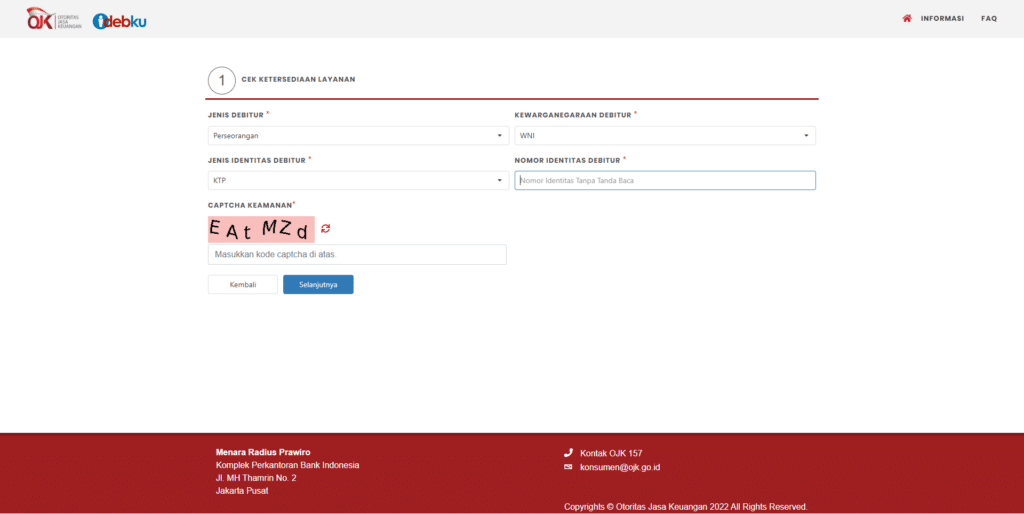
Task: Click the Cek Ketersediaan Layanan heading
Action: click(x=298, y=80)
